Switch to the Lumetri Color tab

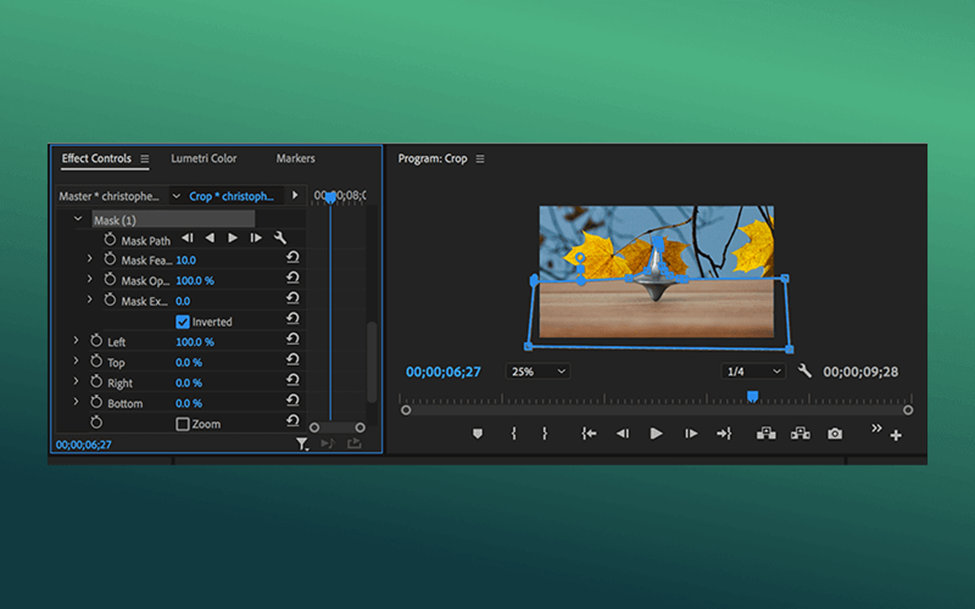(x=203, y=159)
